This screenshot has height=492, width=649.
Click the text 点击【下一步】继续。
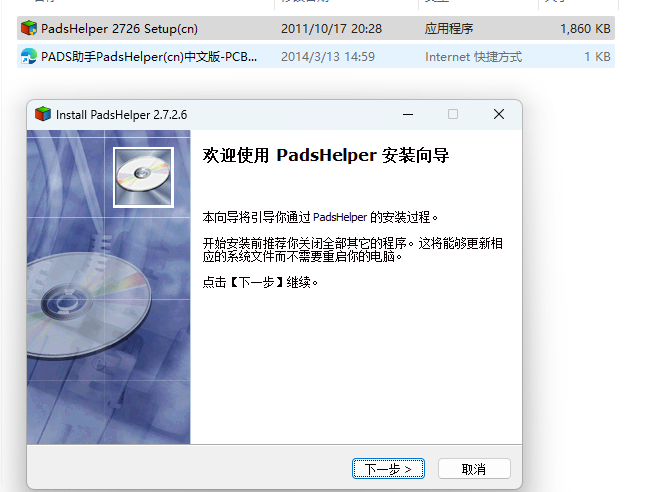coord(260,283)
